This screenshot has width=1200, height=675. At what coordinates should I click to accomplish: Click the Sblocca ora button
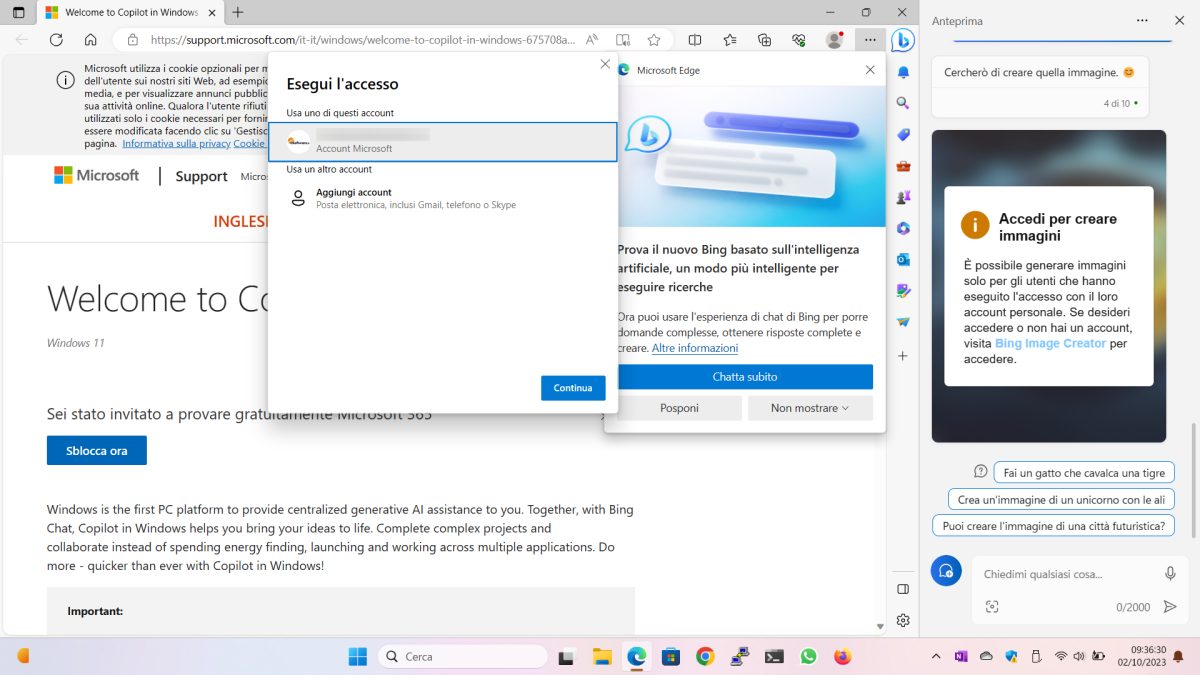(97, 450)
